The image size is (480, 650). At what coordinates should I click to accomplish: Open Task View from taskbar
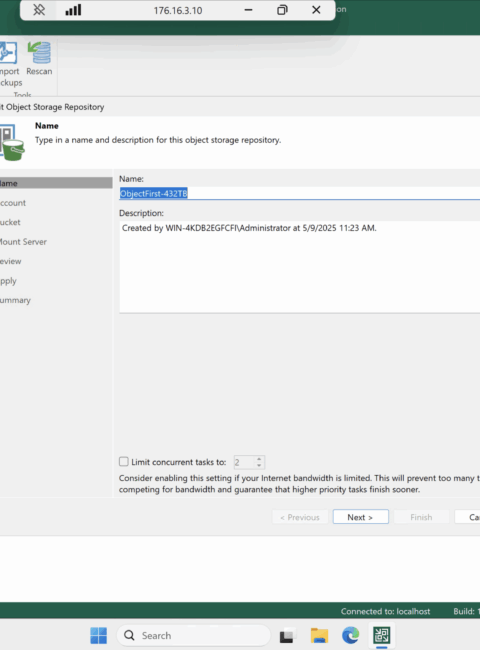click(287, 635)
